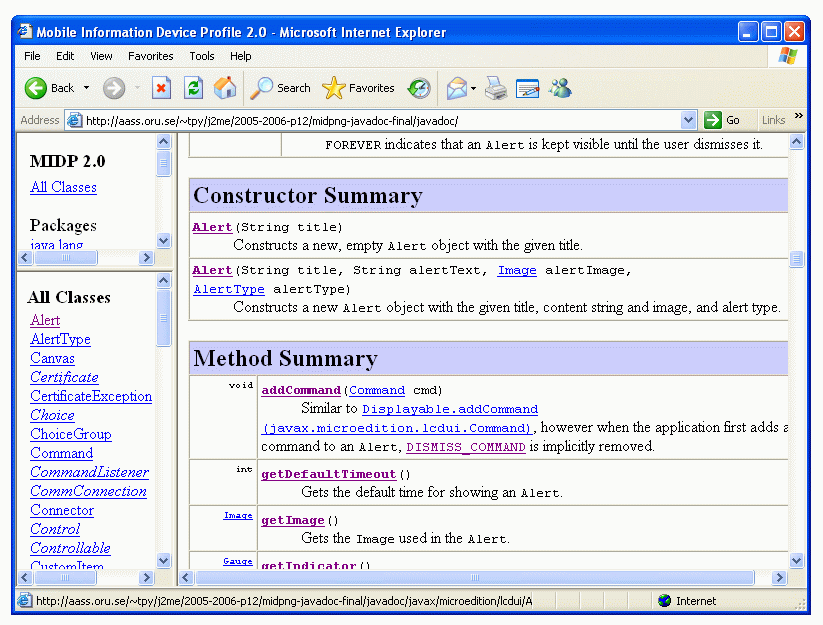Open the Gauge return type link
Screen dimensions: 823x625
click(238, 562)
